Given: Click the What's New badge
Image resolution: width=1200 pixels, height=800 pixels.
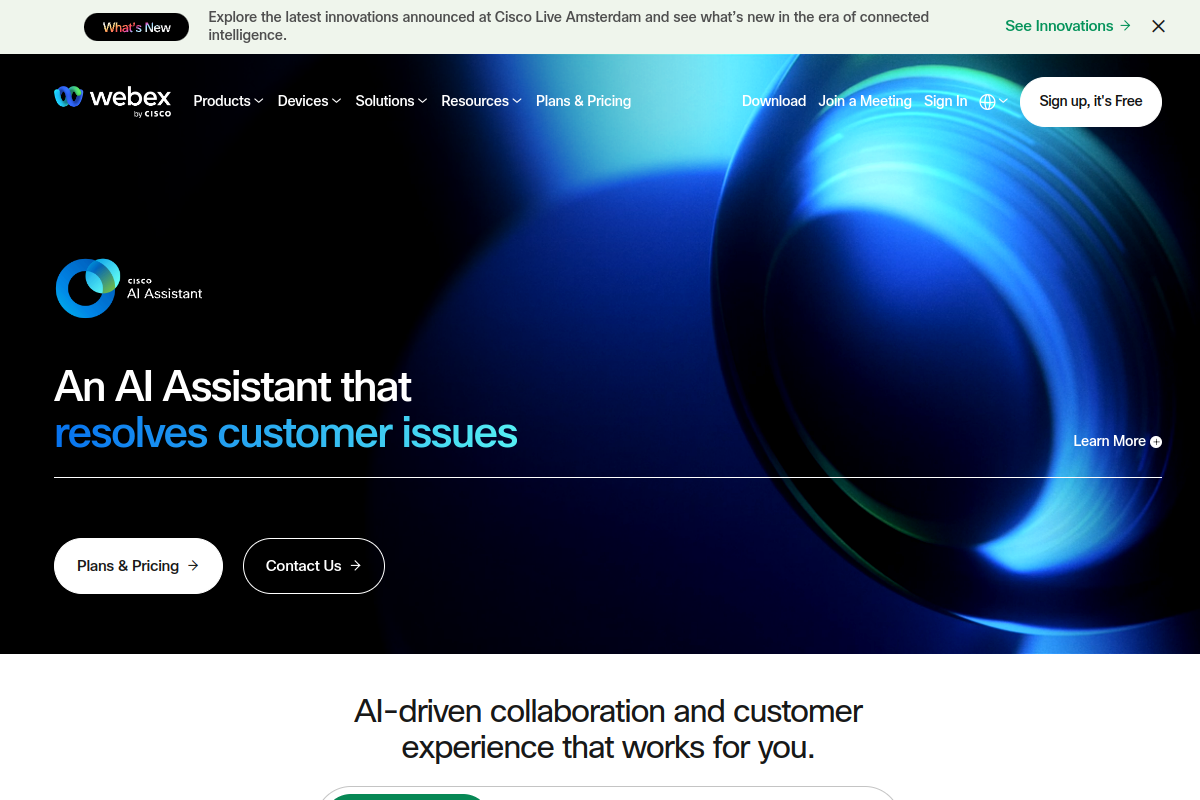Looking at the screenshot, I should 136,27.
